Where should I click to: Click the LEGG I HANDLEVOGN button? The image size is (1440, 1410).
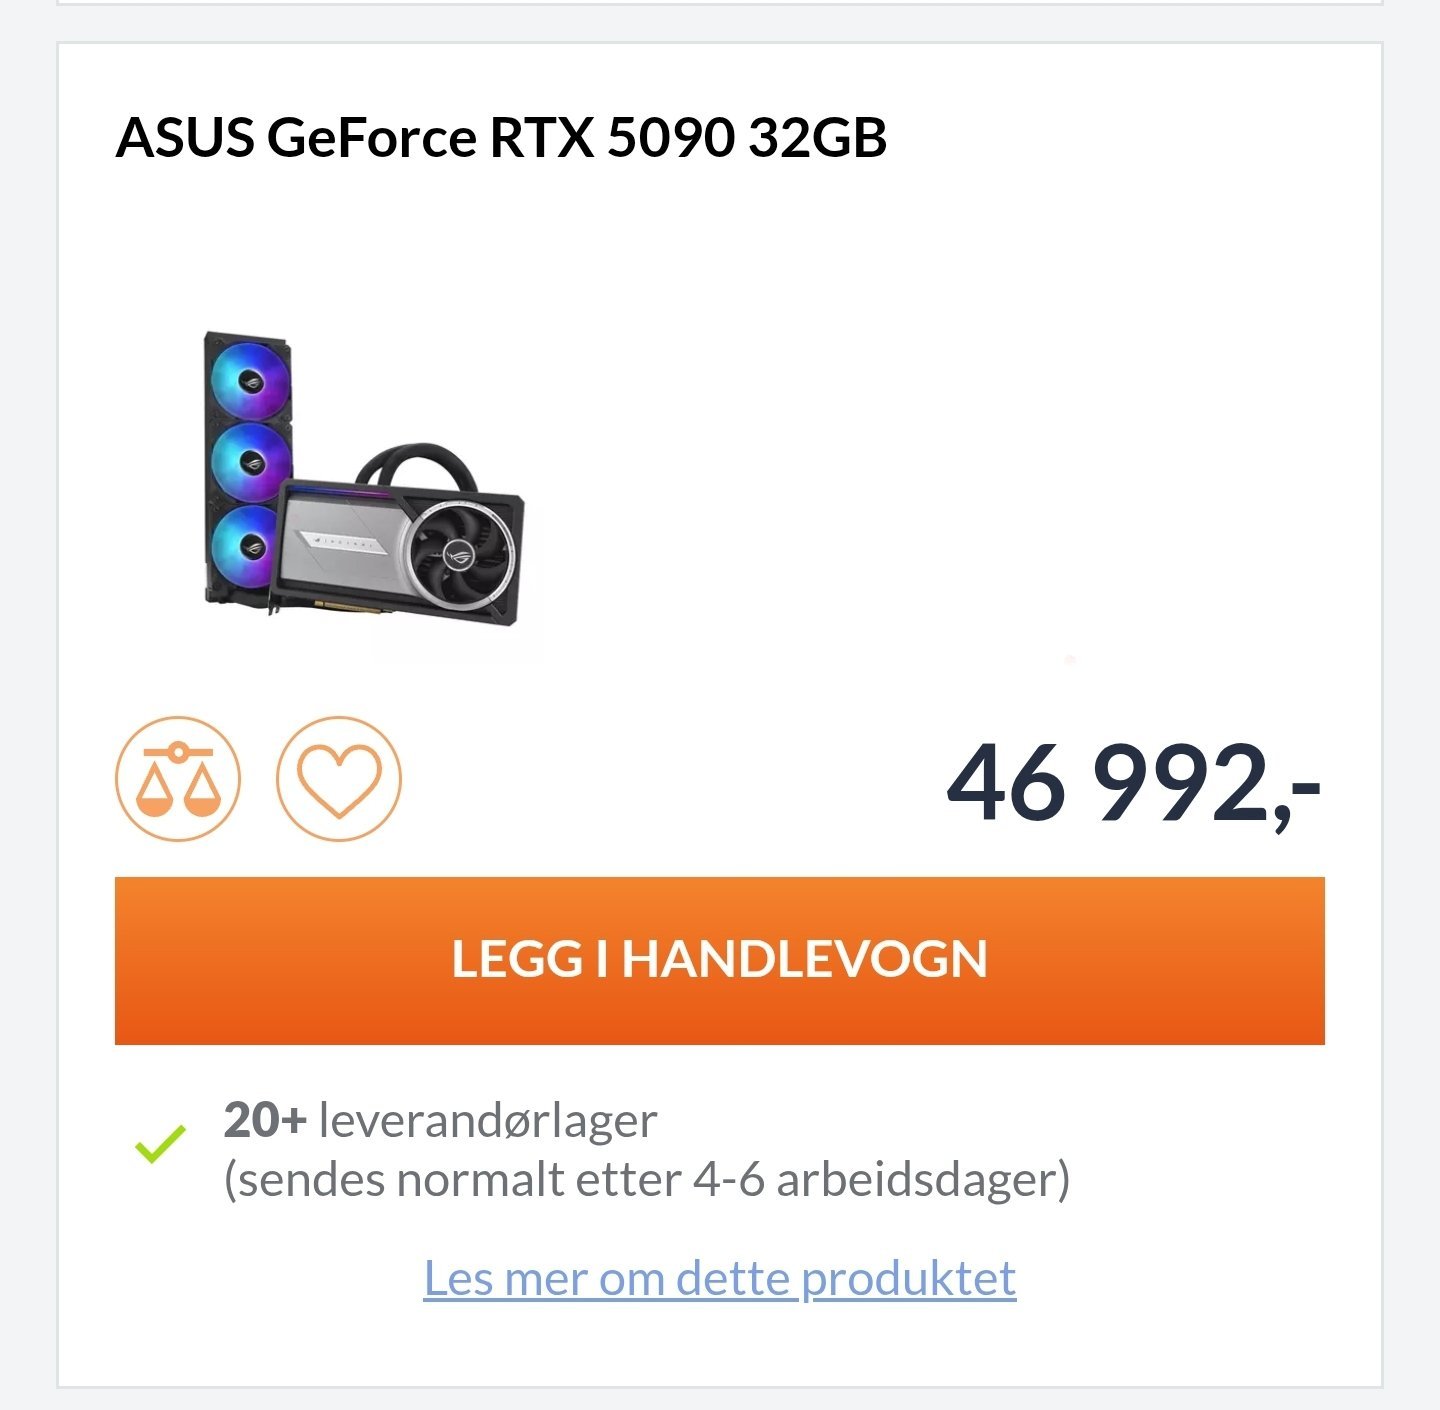[x=720, y=960]
